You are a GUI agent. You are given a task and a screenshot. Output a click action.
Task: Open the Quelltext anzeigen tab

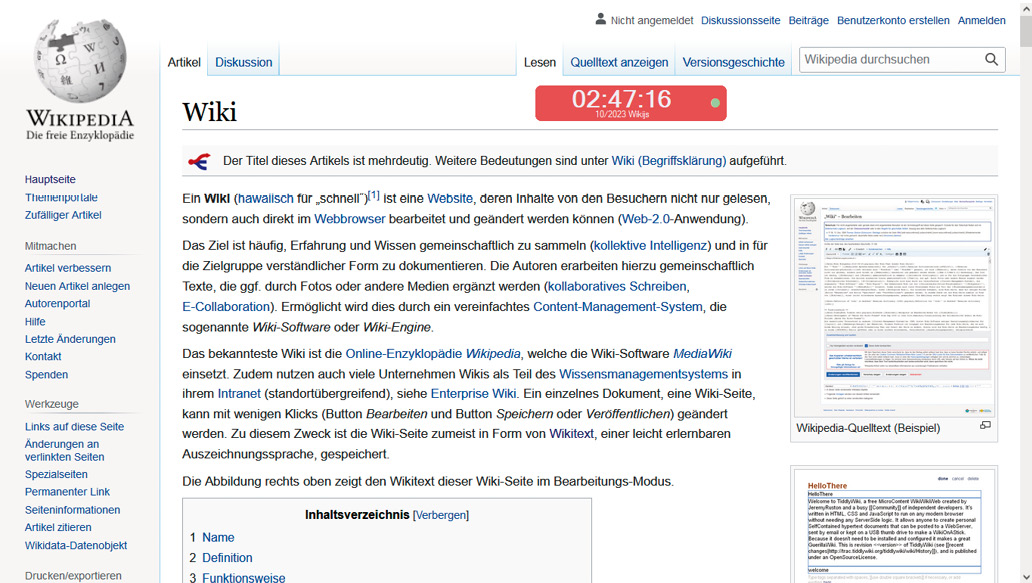[x=619, y=63]
